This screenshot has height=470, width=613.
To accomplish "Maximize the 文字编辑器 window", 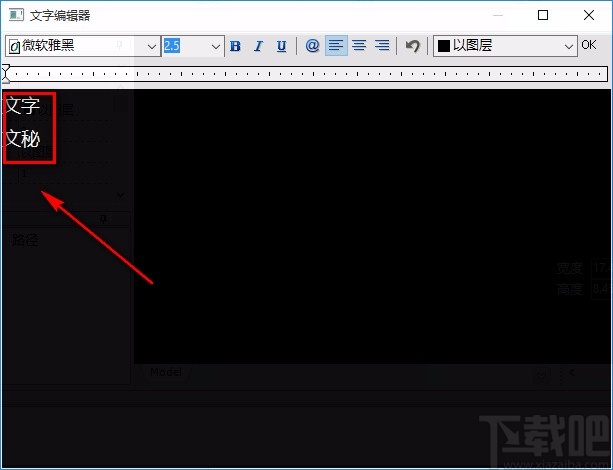I will (x=543, y=15).
